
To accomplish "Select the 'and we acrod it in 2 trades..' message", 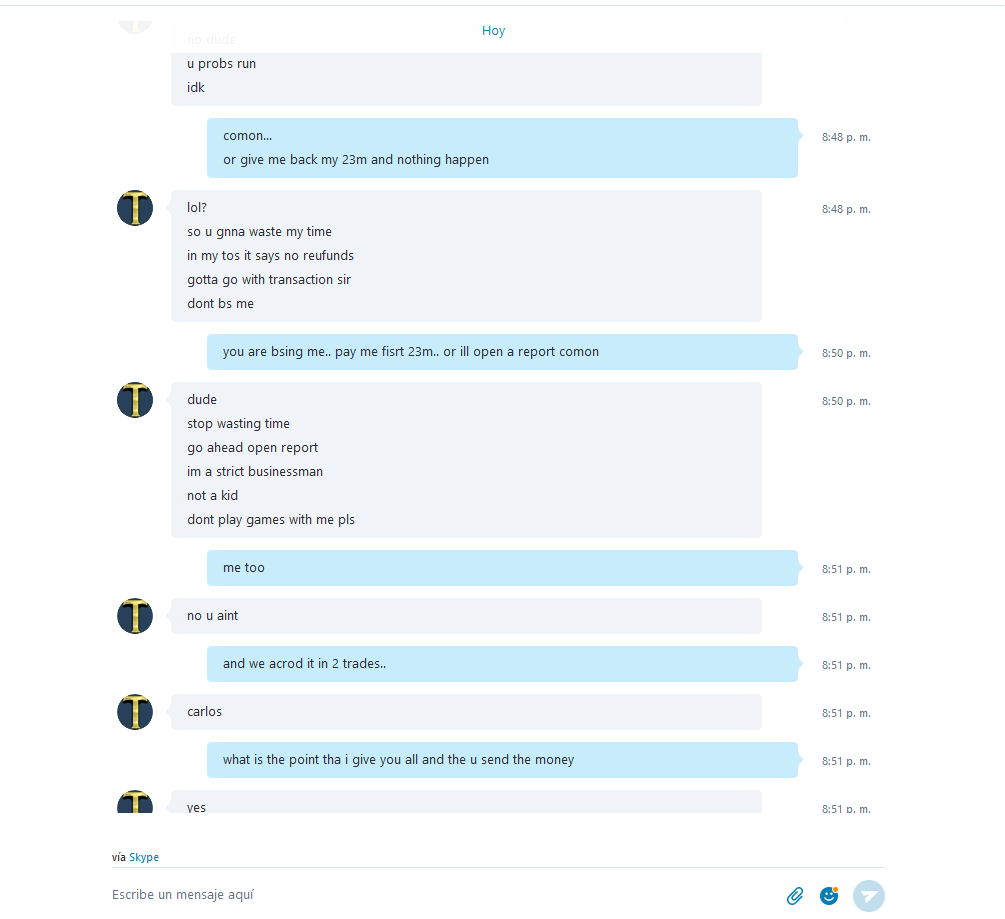I will click(x=502, y=664).
